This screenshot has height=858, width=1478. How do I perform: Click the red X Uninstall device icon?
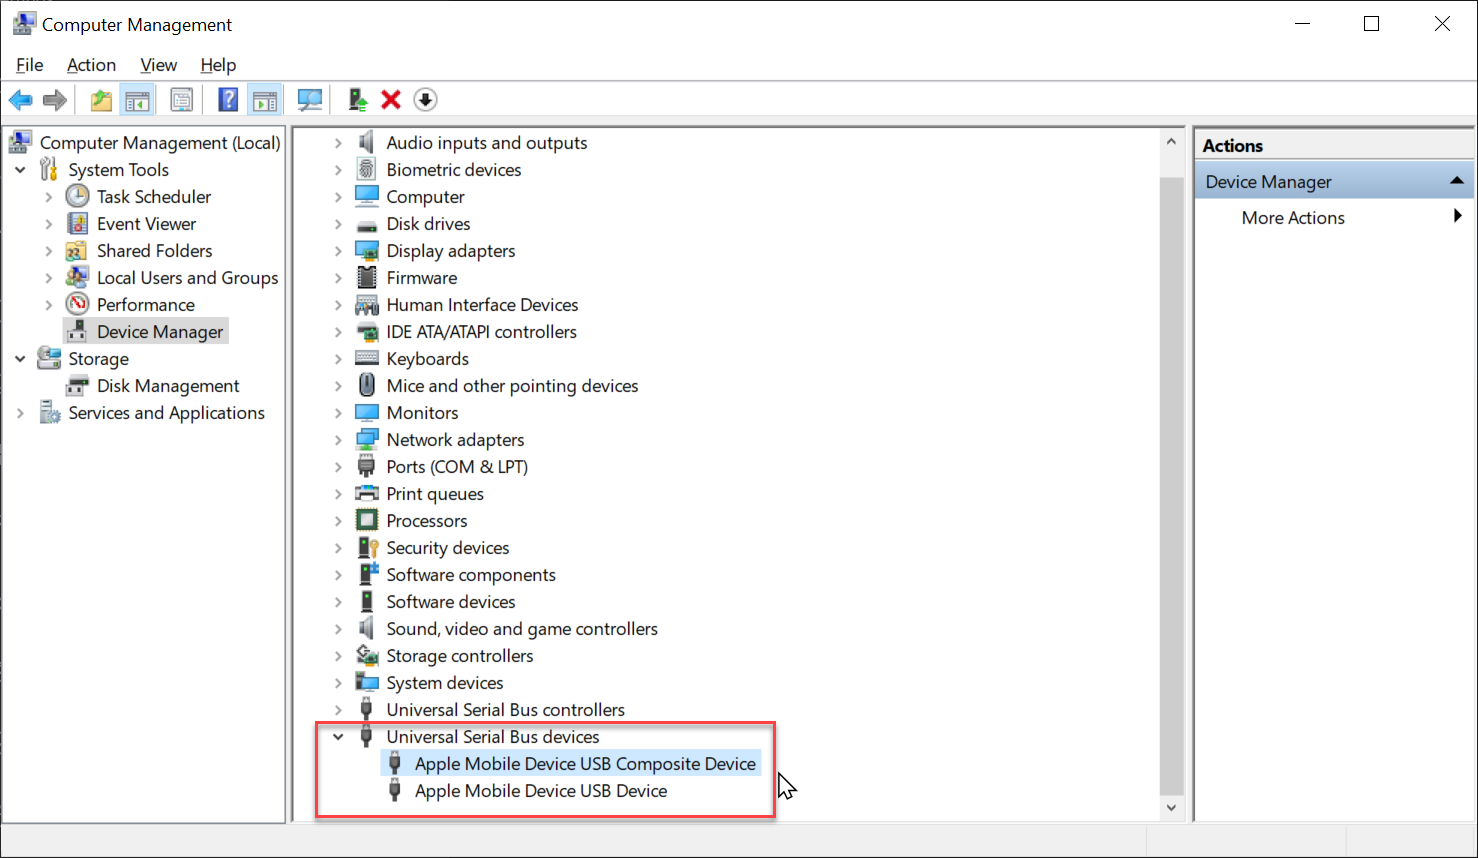pyautogui.click(x=391, y=100)
